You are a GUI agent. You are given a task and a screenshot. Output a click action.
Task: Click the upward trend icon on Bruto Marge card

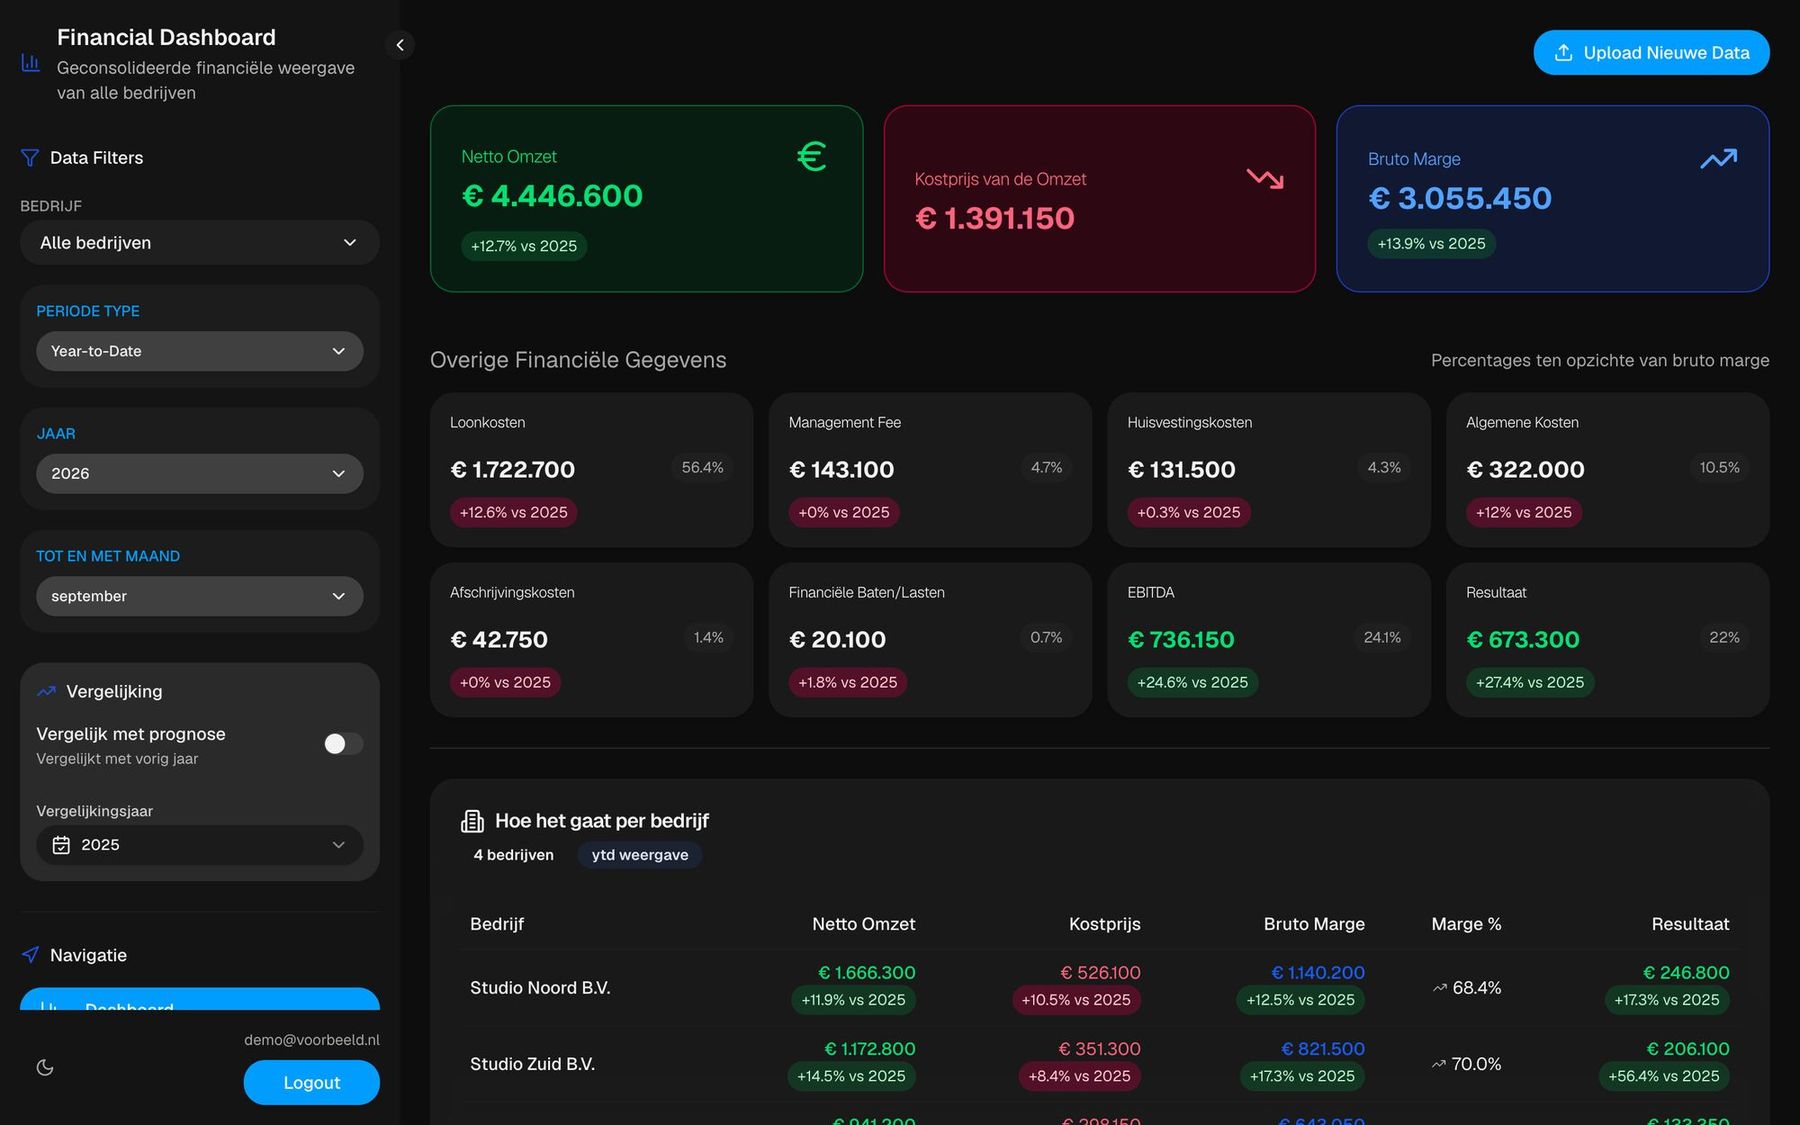(1719, 159)
